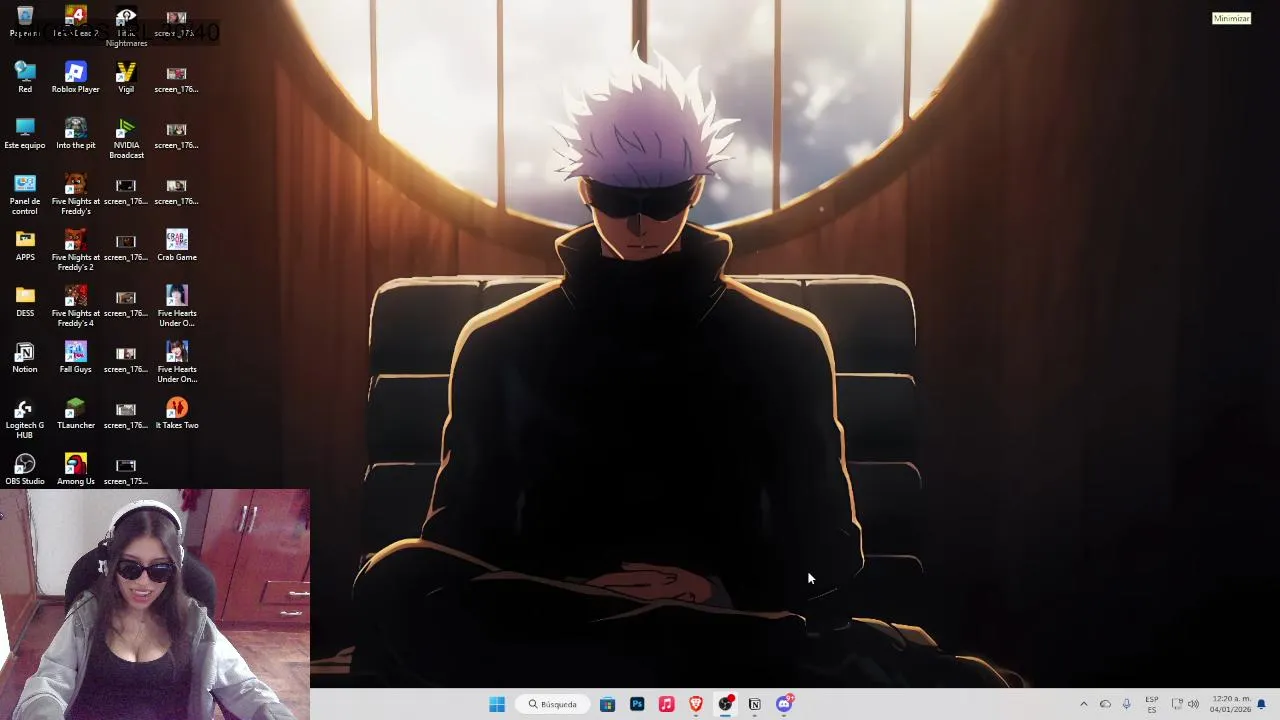This screenshot has width=1280, height=720.
Task: Select Five Nights at Freddy's 2 shortcut
Action: (75, 251)
